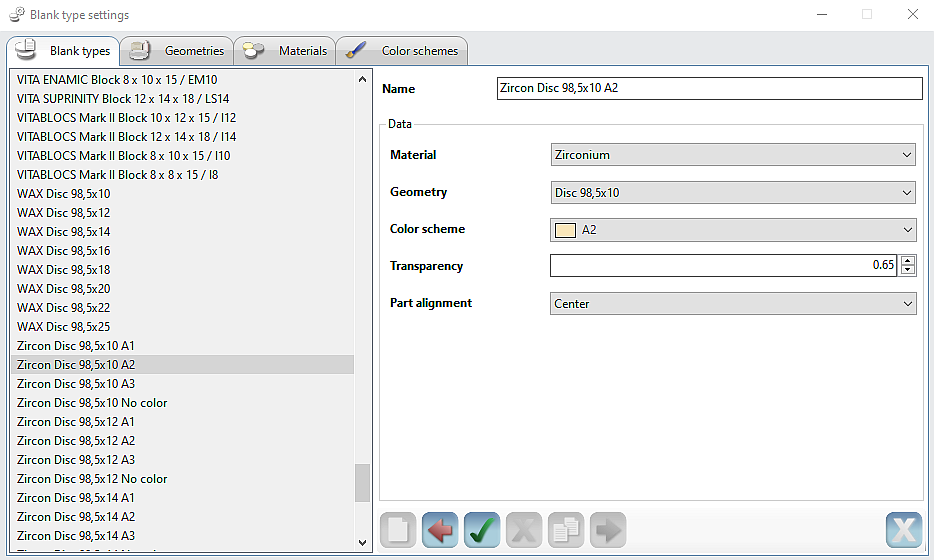The width and height of the screenshot is (934, 560).
Task: Switch to the Blank types tab
Action: coord(63,51)
